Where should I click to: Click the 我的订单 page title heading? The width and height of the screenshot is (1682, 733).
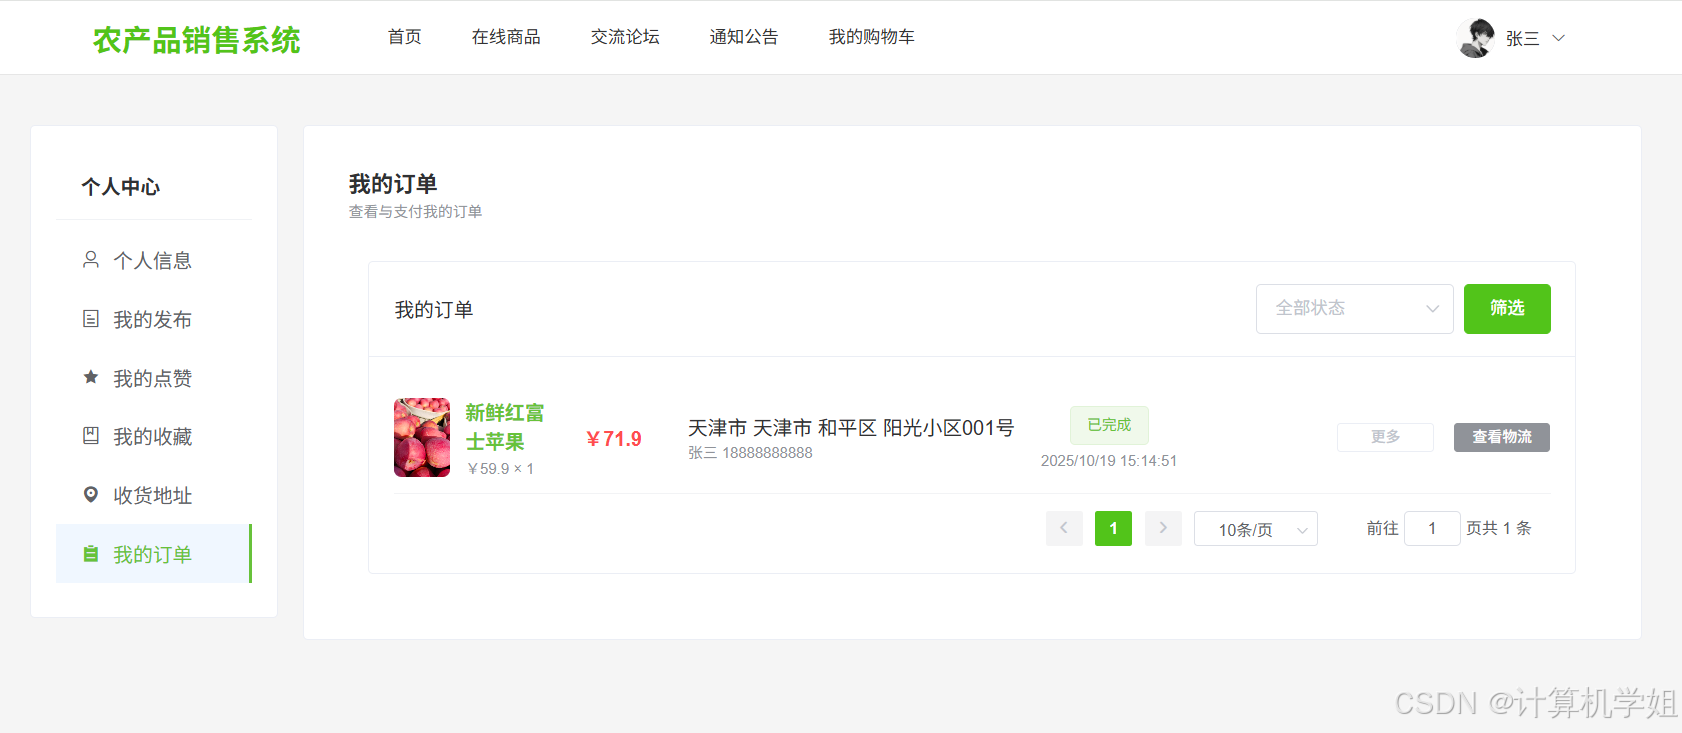click(393, 184)
